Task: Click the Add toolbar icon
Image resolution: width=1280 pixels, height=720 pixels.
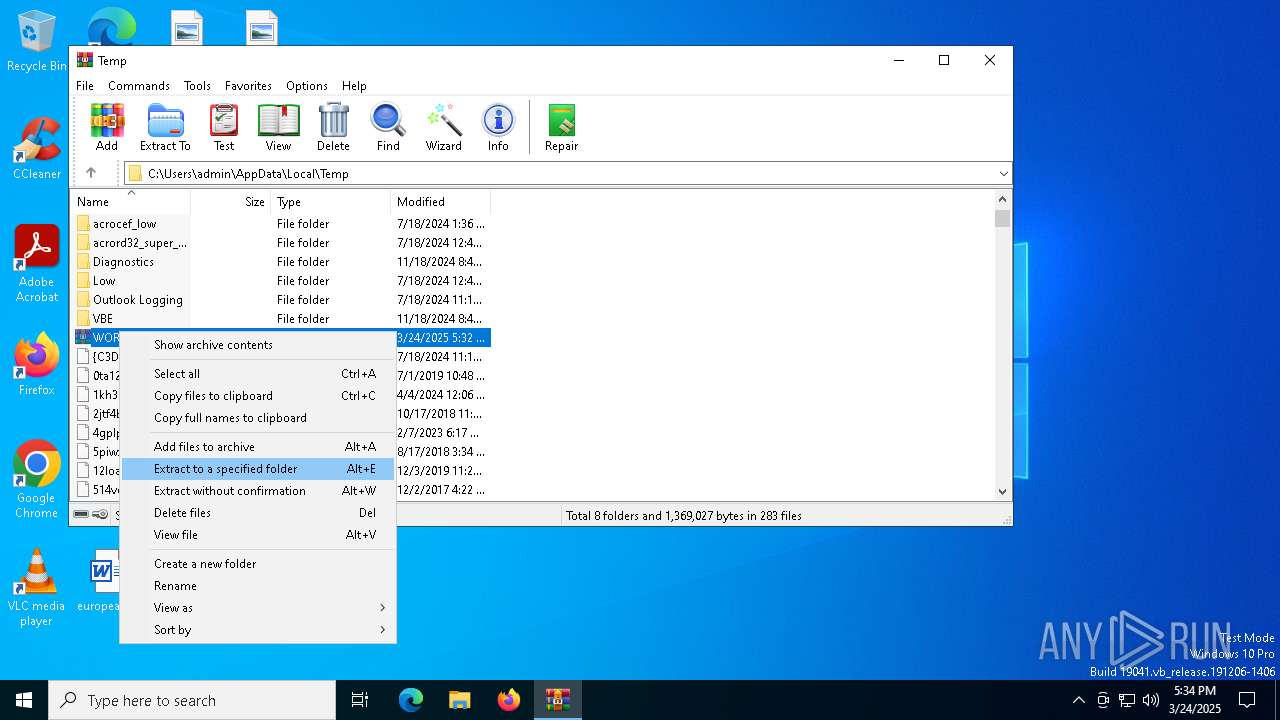Action: pos(107,127)
